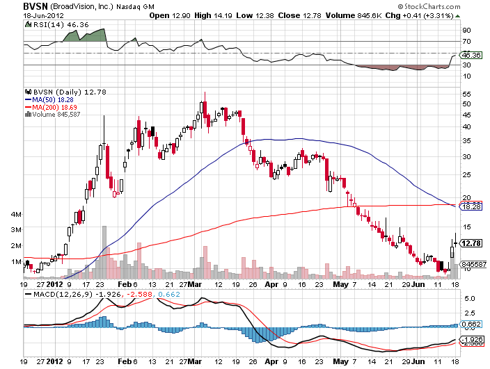490x369 pixels.
Task: Click the blue line marker before MA(50)
Action: tap(28, 100)
